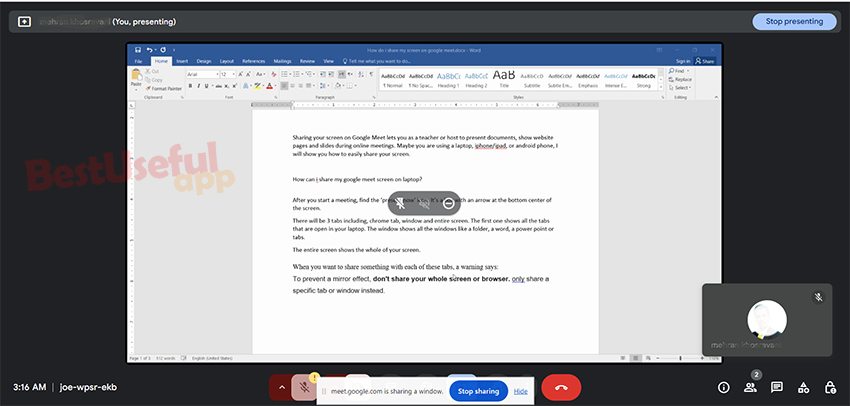
Task: Switch to the Layout ribbon tab
Action: pos(227,61)
